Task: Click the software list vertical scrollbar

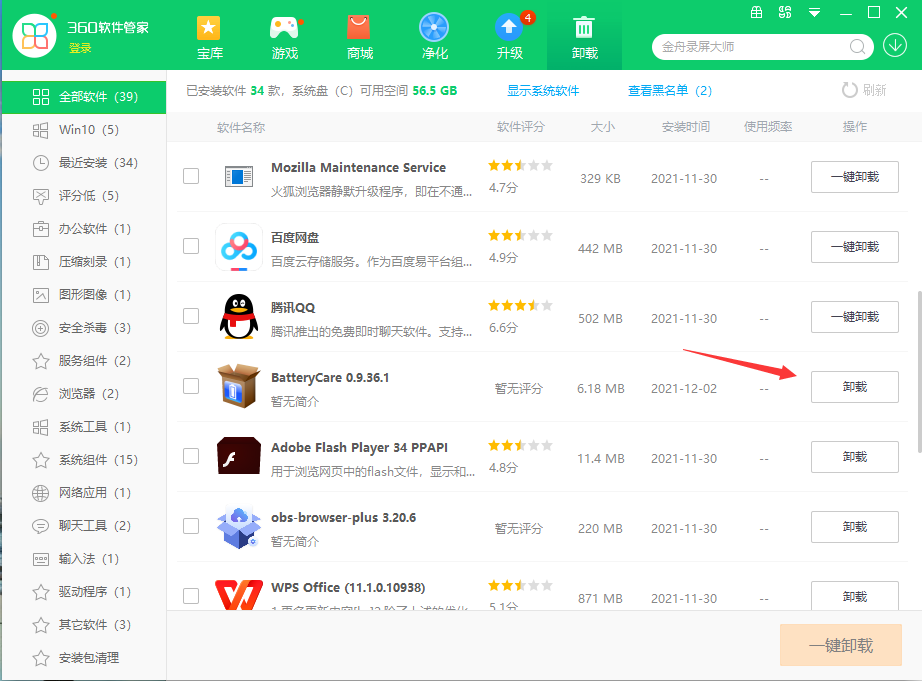Action: coord(919,372)
